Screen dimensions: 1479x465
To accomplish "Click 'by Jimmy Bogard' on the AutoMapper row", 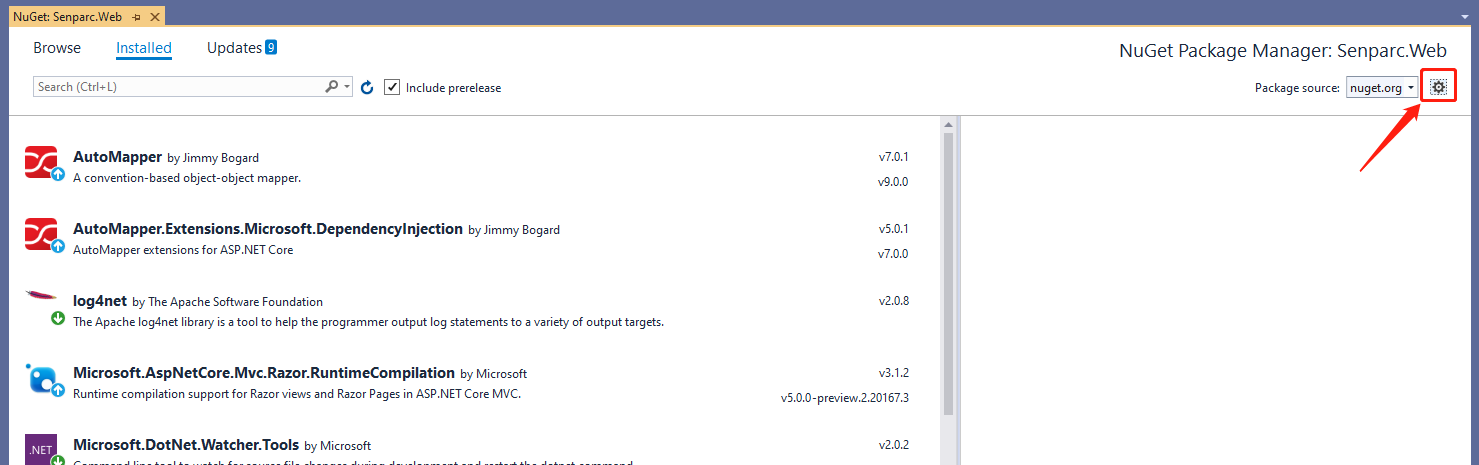I will tap(213, 158).
